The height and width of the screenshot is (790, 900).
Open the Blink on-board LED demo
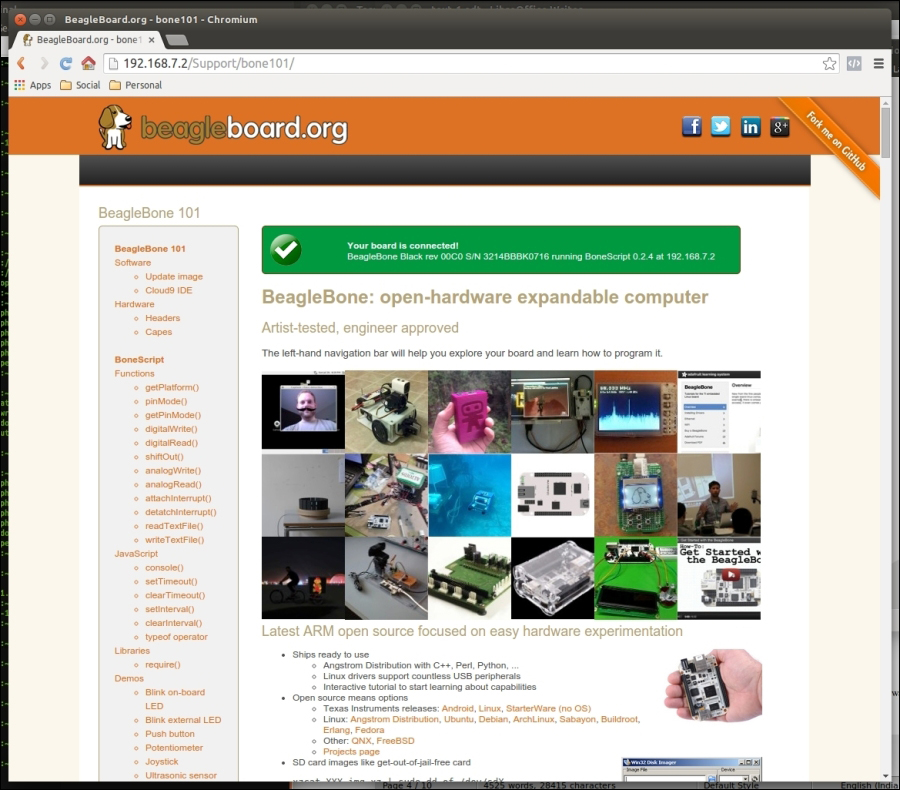[175, 699]
